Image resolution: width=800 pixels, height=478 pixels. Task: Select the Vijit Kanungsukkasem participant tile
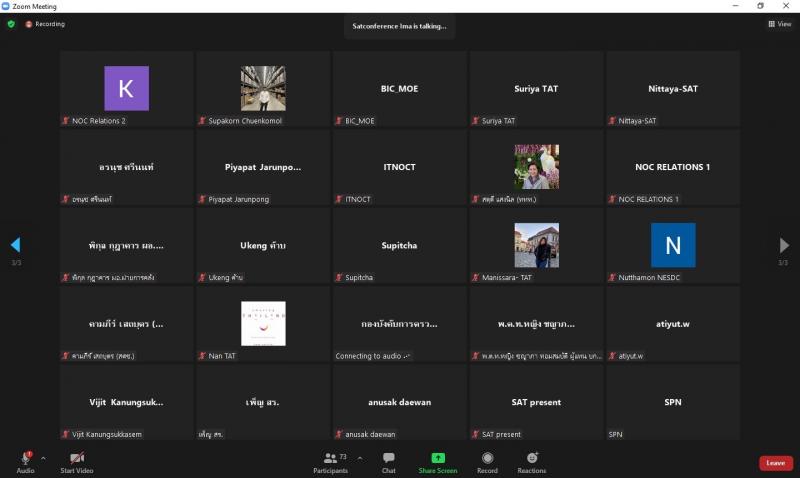point(127,402)
